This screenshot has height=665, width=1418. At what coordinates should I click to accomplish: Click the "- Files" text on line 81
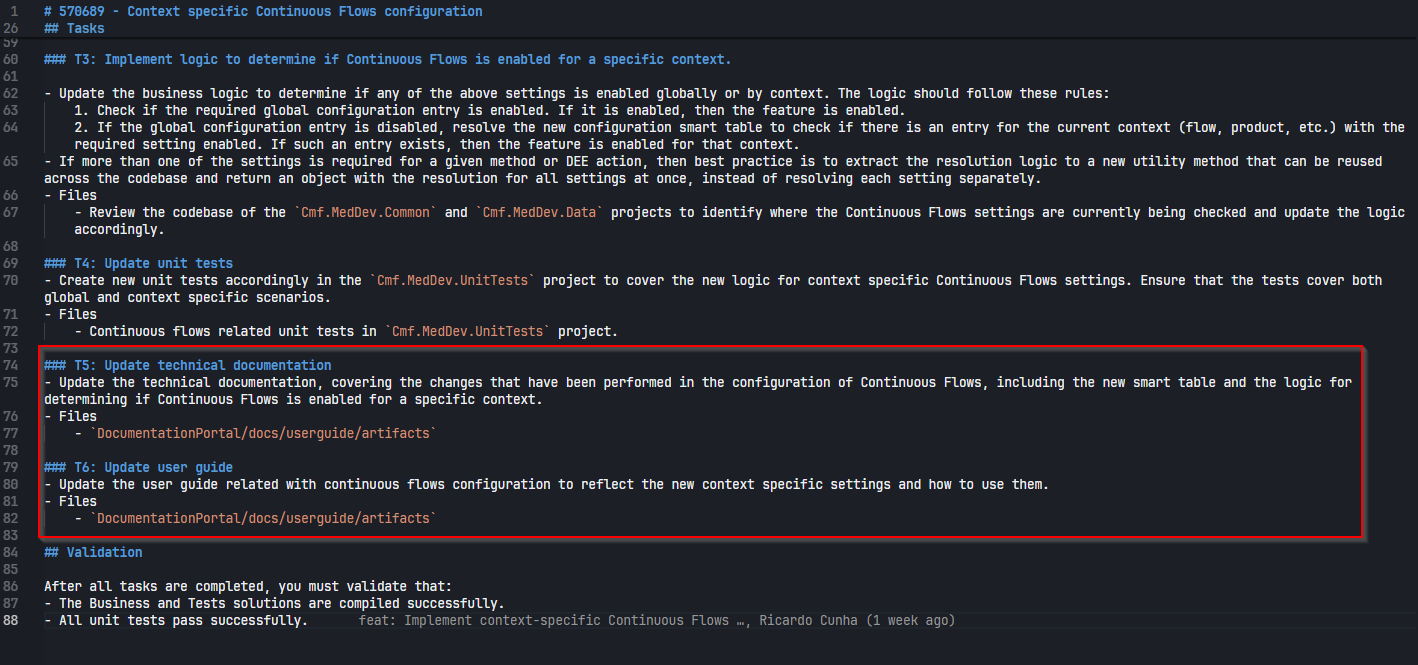(70, 501)
